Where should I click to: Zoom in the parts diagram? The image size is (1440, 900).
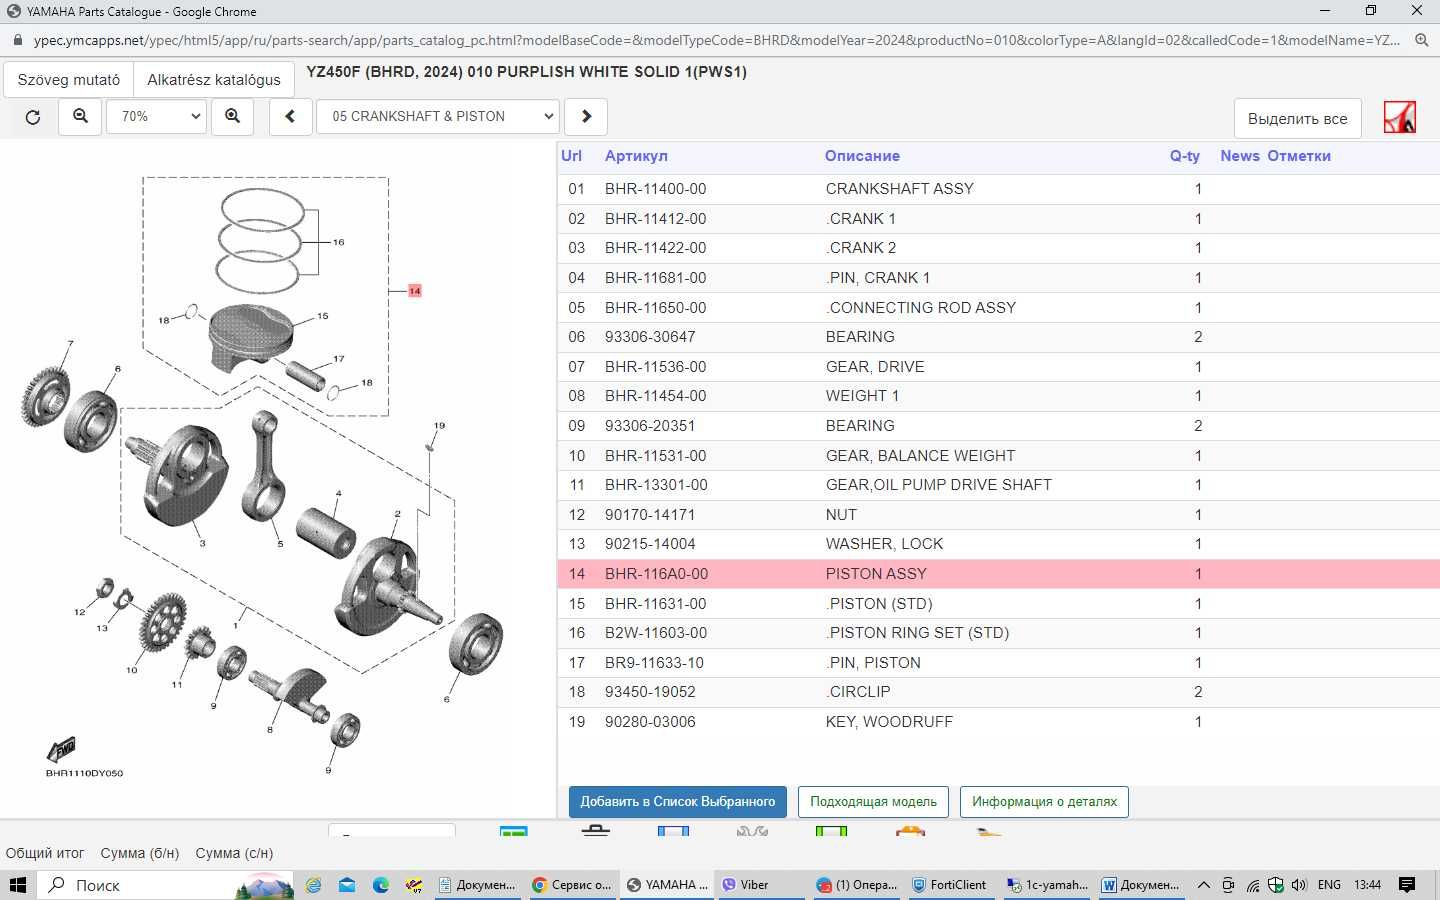point(232,117)
